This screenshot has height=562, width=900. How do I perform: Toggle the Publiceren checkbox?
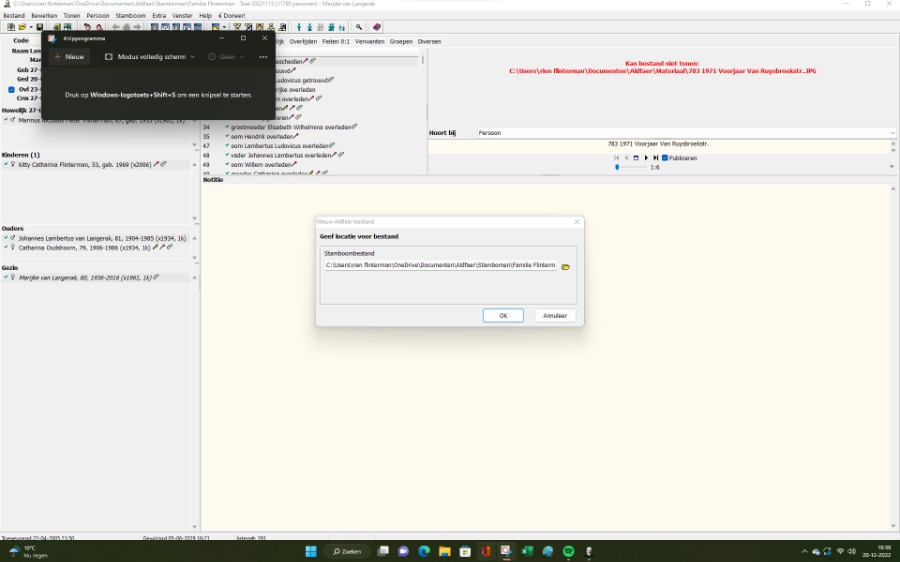coord(665,158)
